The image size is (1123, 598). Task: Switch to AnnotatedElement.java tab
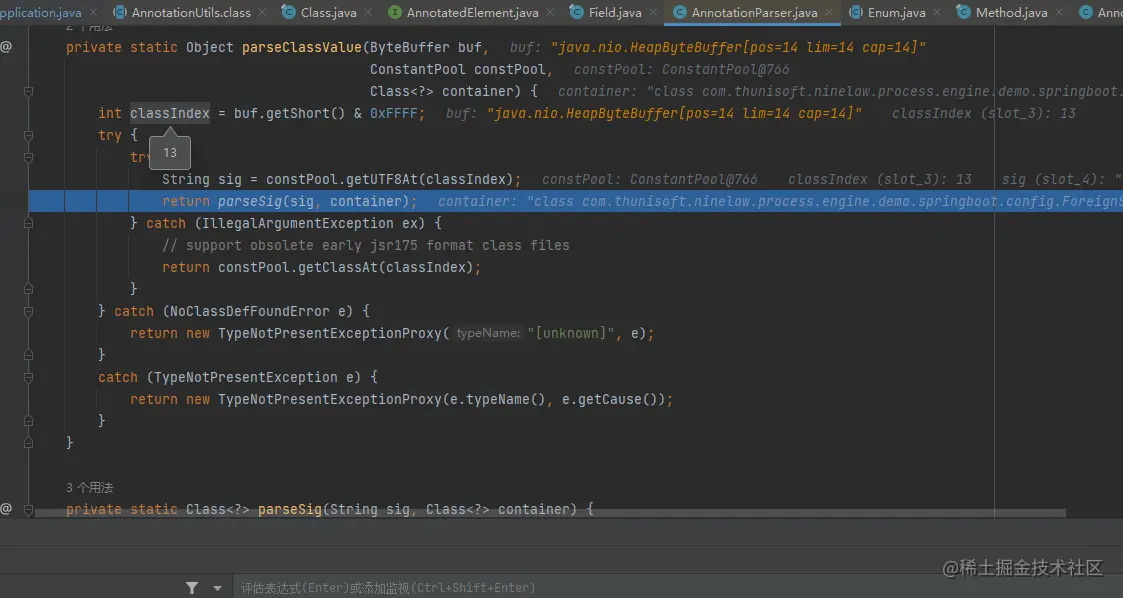(x=472, y=12)
